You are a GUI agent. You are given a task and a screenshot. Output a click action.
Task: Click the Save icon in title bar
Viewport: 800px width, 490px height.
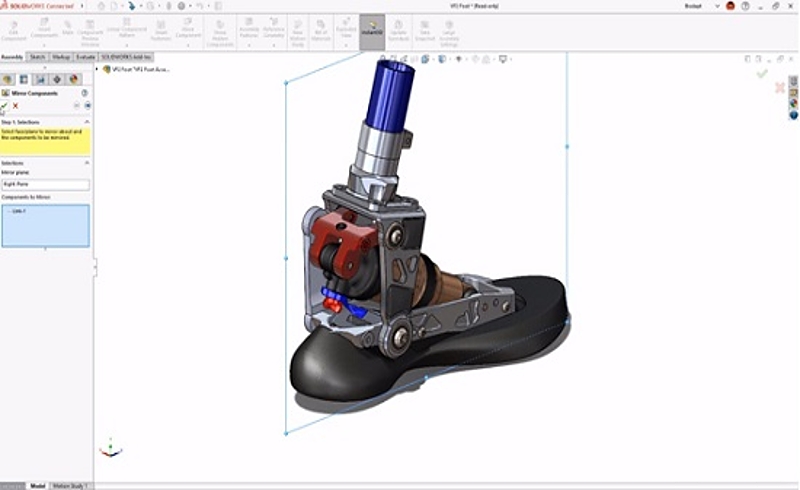[151, 6]
